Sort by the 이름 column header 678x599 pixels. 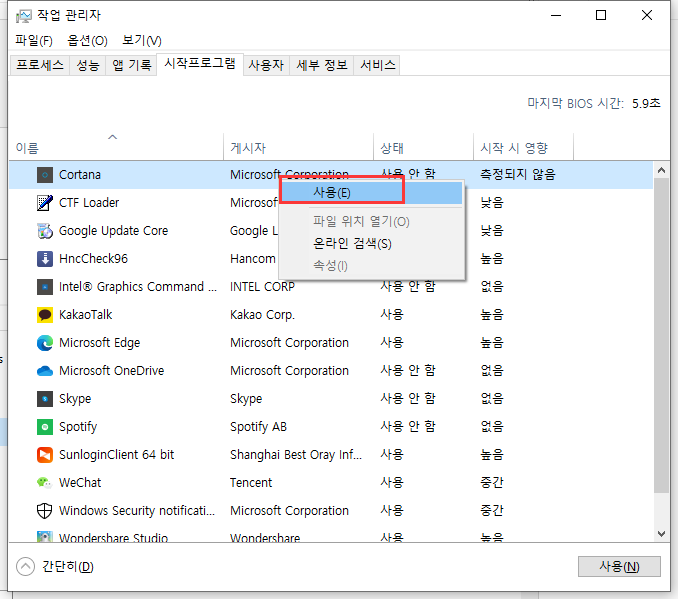point(116,148)
